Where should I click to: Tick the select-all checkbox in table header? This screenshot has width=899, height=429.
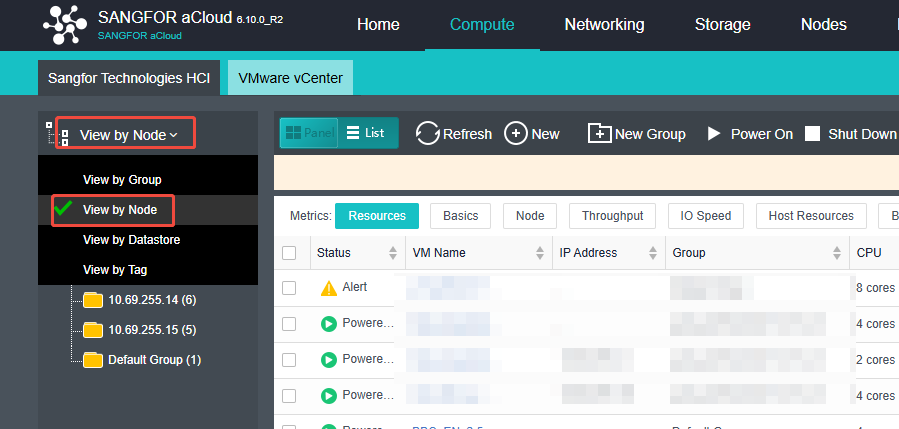(x=289, y=253)
